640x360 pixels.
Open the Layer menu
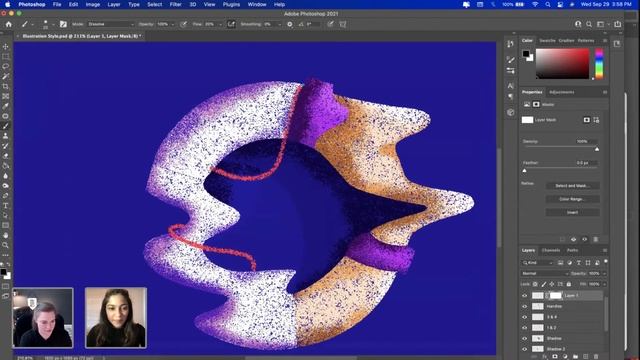[114, 4]
